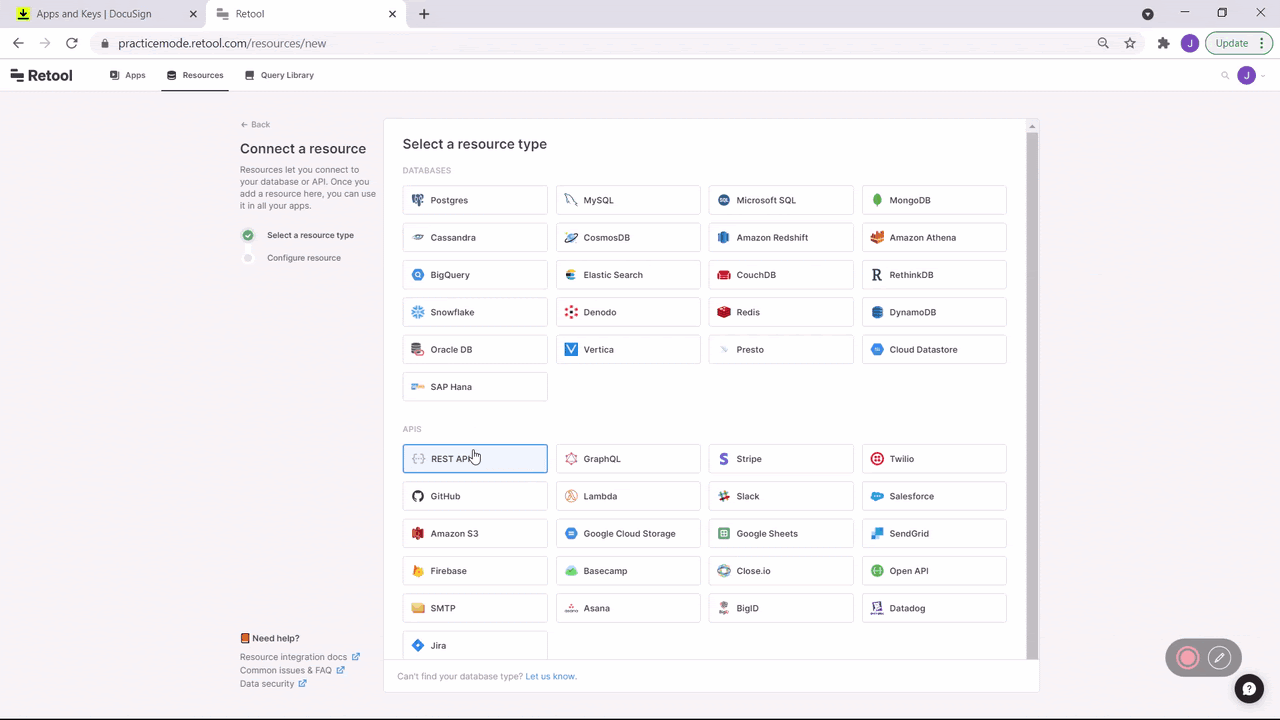The height and width of the screenshot is (720, 1280).
Task: Select DynamoDB resource type
Action: (934, 312)
